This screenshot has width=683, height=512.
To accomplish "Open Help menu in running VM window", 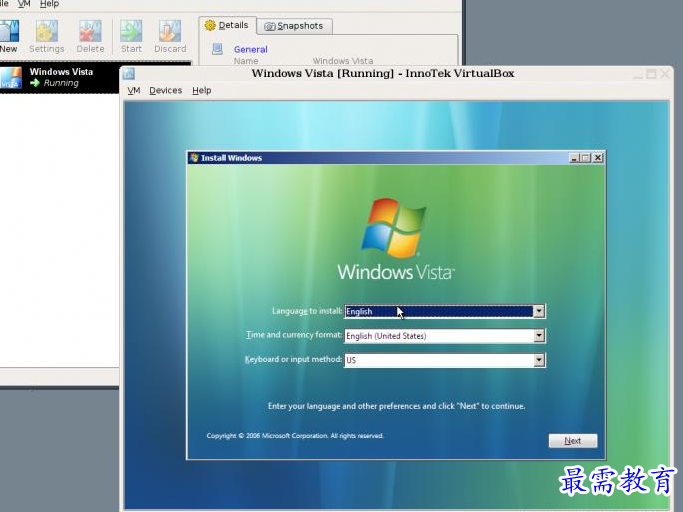I will pos(202,90).
